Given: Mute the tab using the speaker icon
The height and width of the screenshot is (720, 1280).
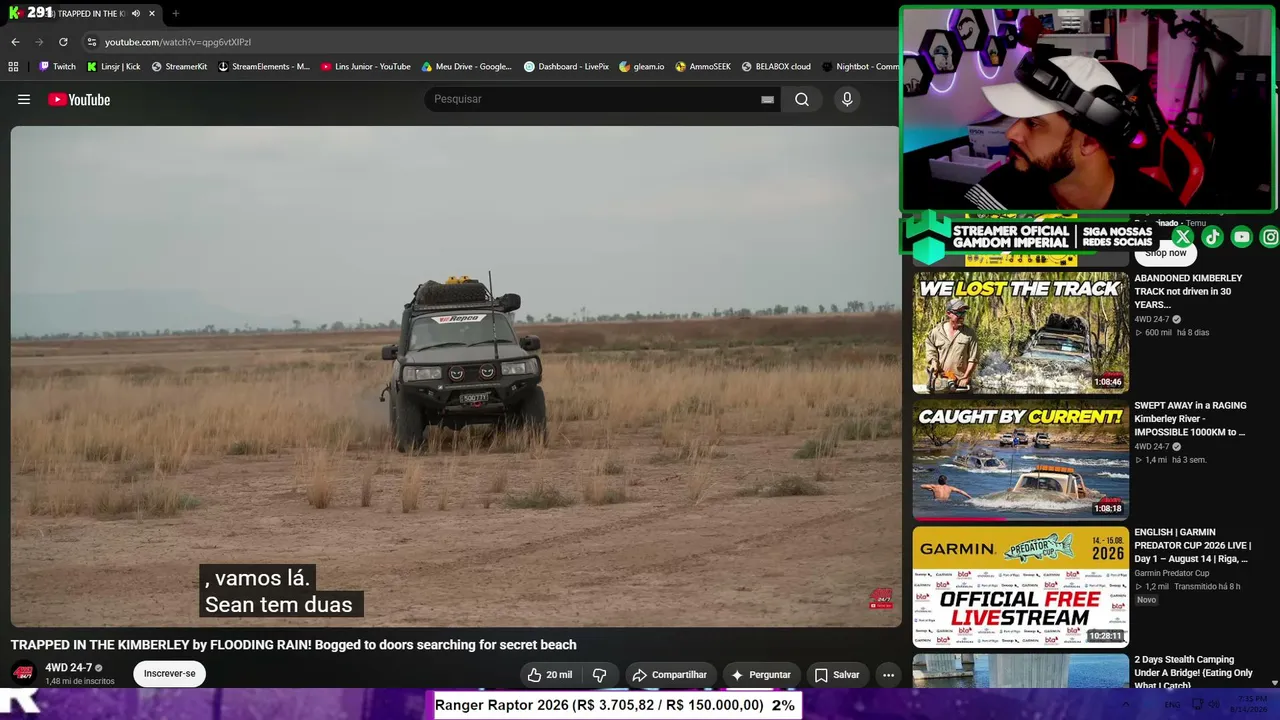Looking at the screenshot, I should 136,14.
